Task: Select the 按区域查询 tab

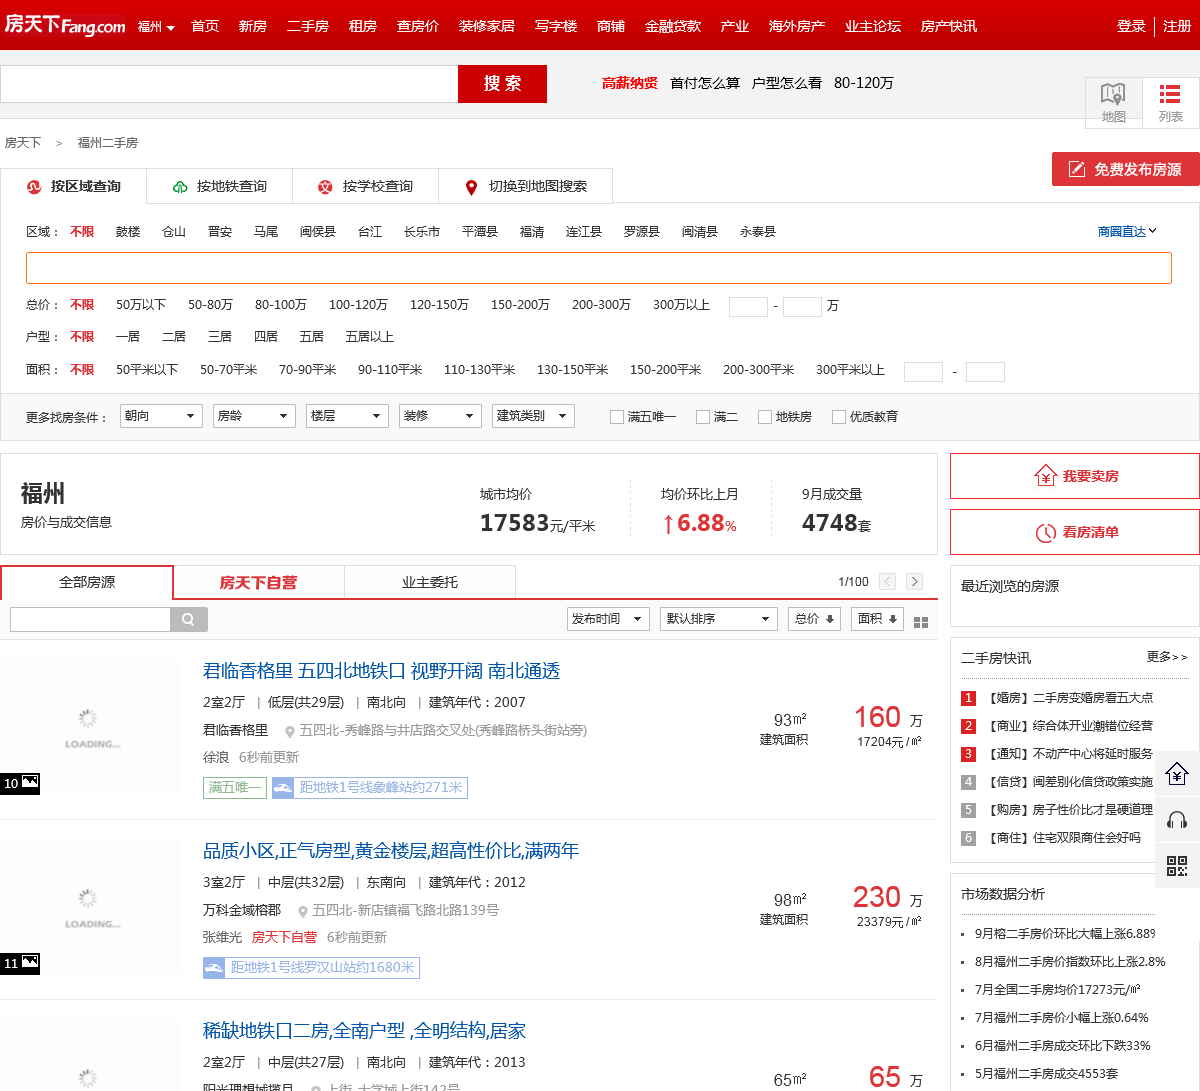Action: click(73, 186)
